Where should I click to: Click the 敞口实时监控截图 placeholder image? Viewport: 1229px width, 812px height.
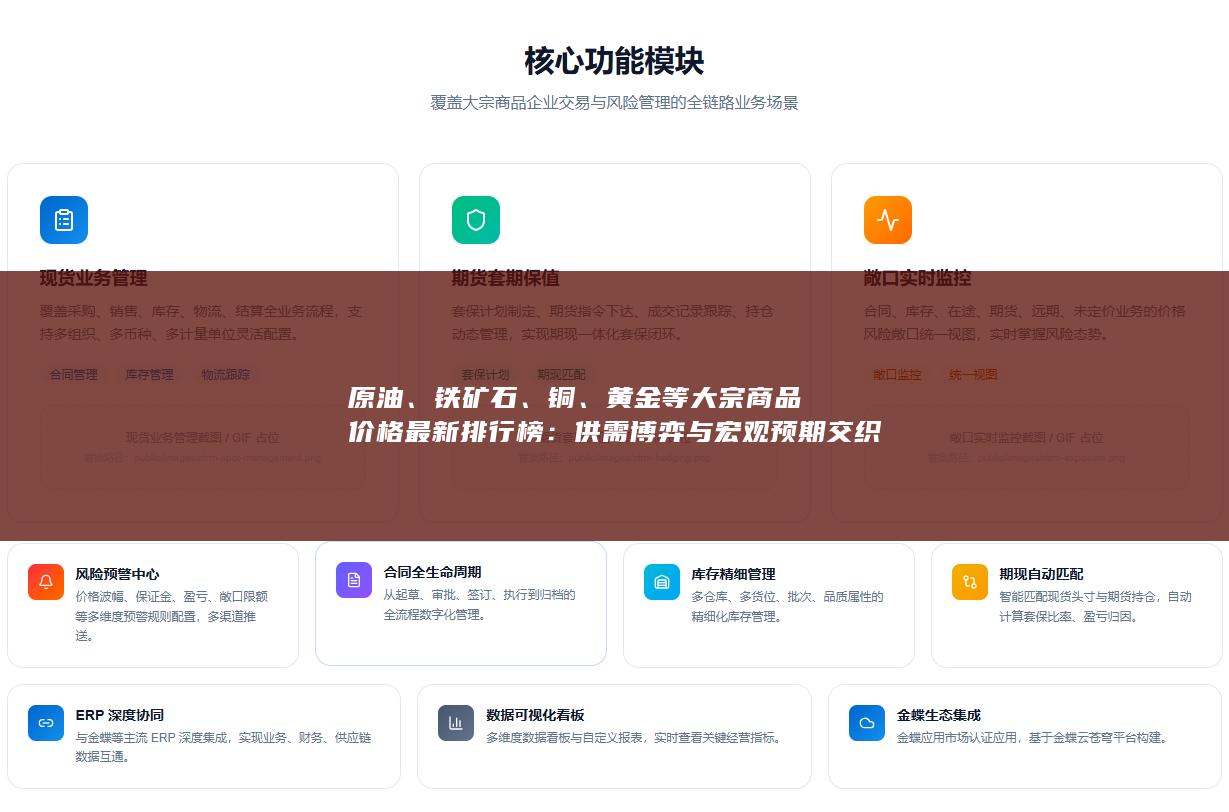click(x=1027, y=446)
